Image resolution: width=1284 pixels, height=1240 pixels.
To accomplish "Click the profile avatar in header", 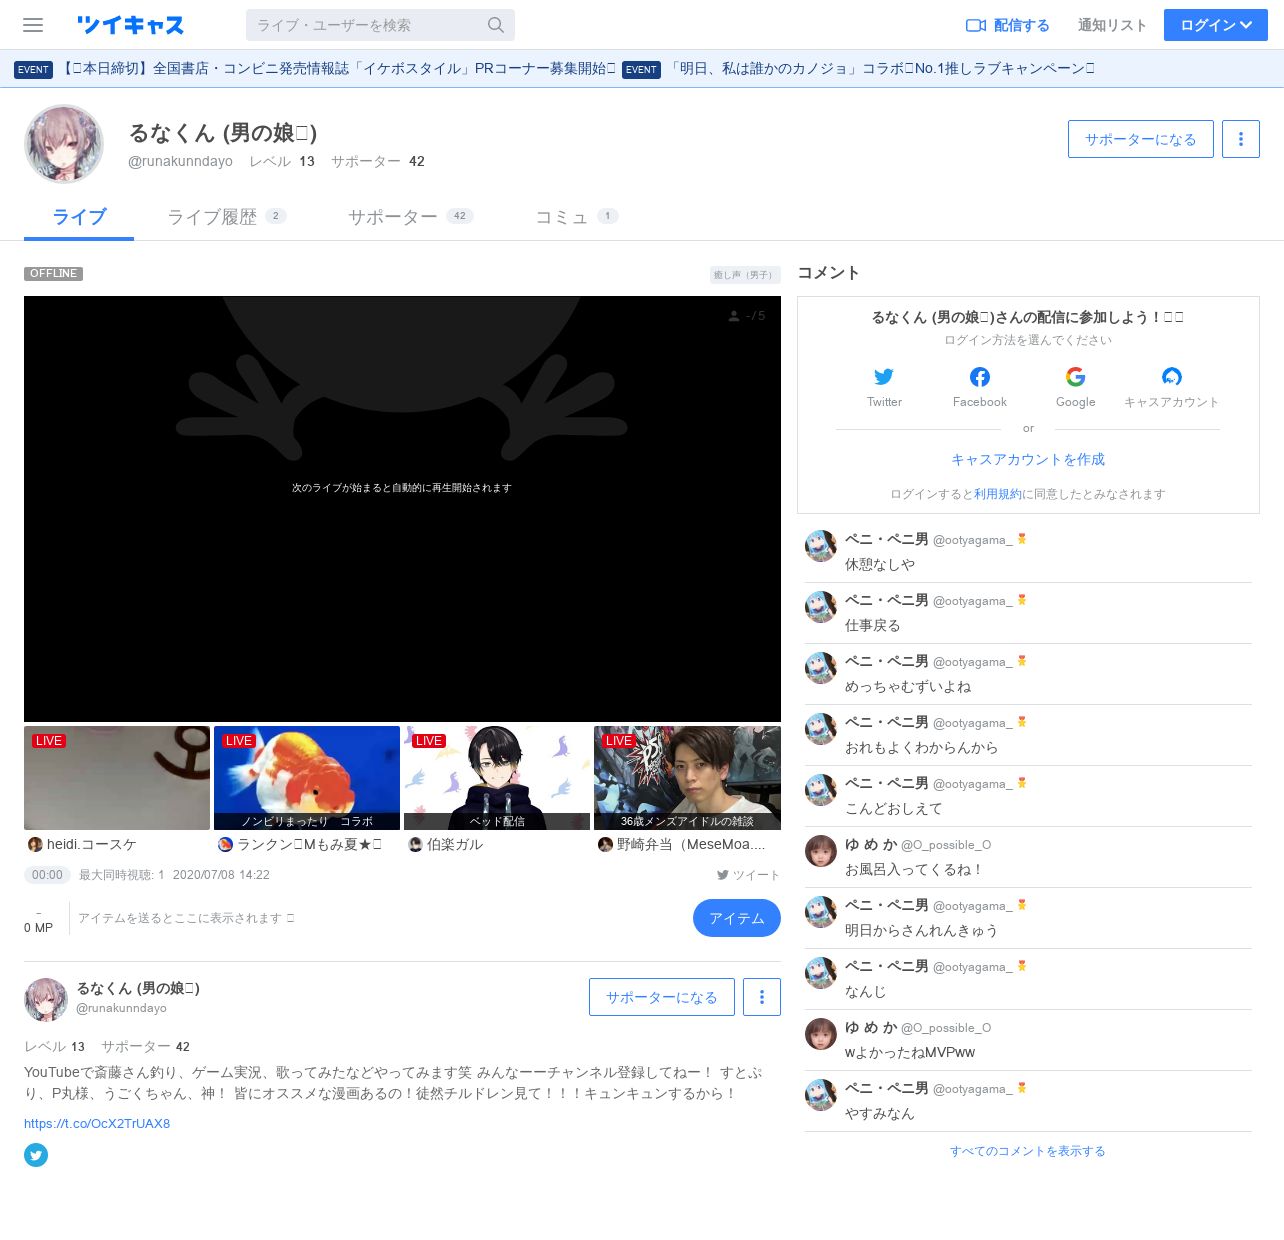I will 64,144.
